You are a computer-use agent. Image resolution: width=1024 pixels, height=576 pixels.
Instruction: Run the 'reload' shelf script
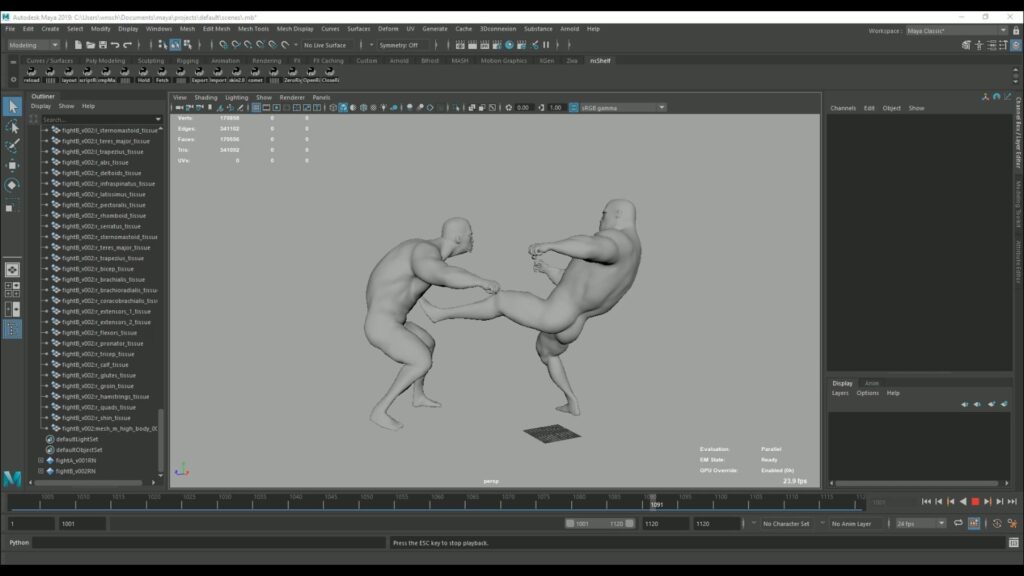point(31,74)
